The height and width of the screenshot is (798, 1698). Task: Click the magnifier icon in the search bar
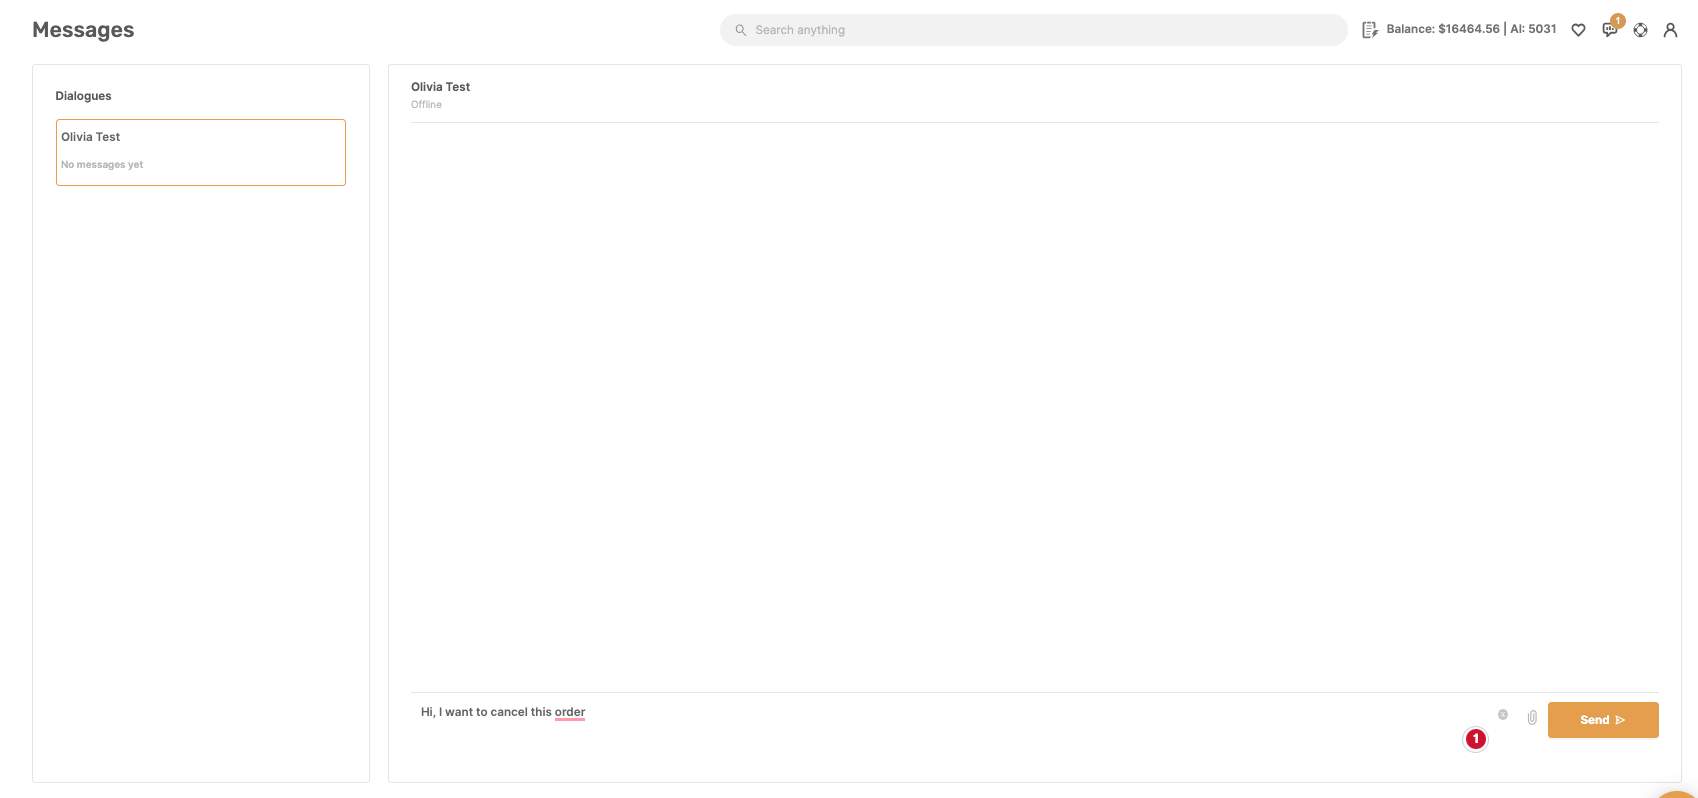pos(741,30)
